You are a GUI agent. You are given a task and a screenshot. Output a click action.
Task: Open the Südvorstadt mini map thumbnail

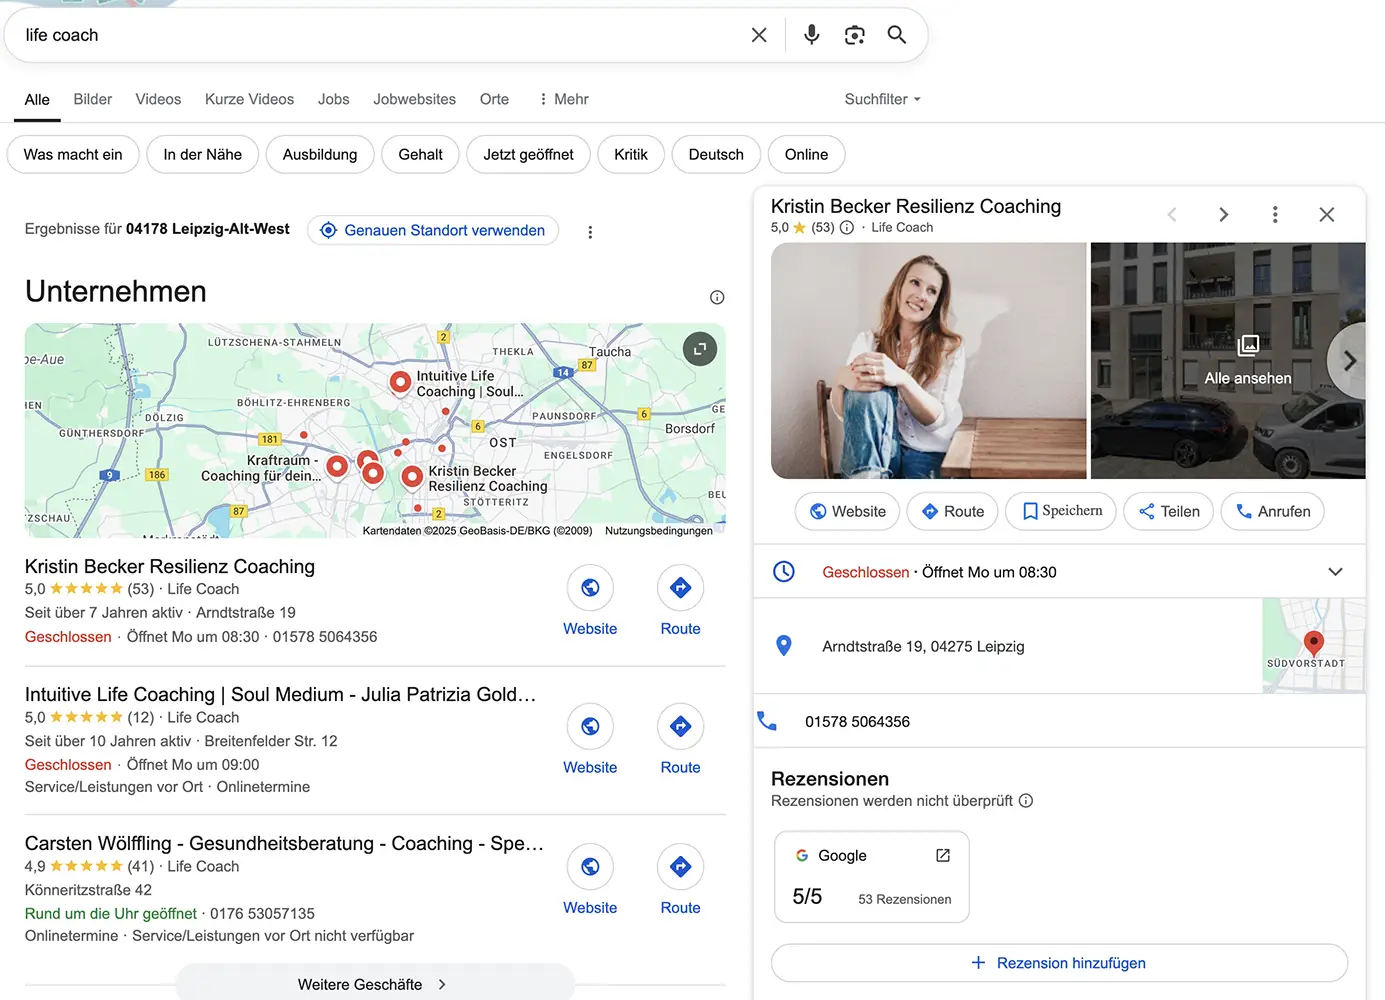click(x=1313, y=646)
